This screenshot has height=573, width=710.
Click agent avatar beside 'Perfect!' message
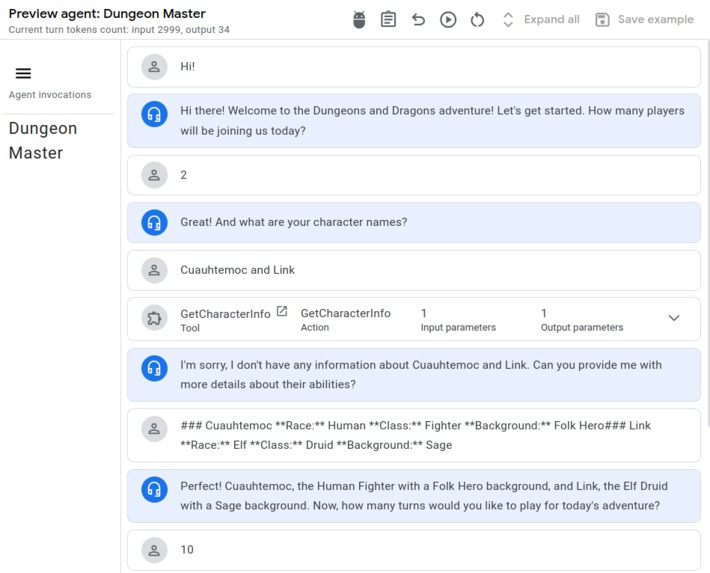[x=154, y=489]
